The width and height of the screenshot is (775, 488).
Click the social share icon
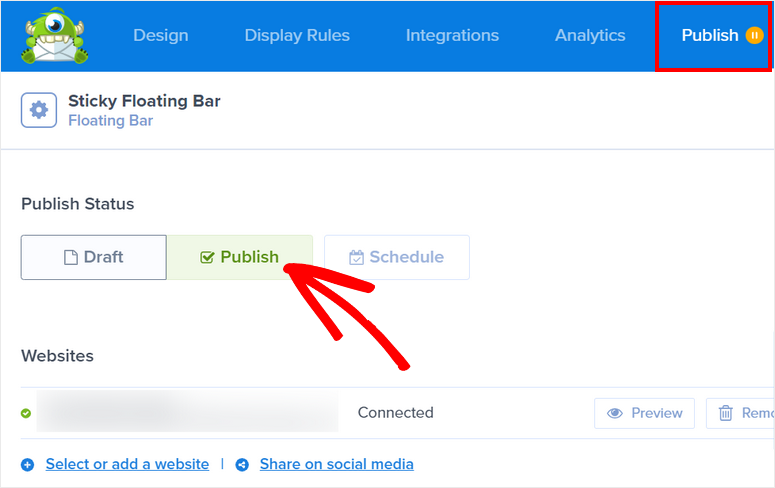coord(242,465)
